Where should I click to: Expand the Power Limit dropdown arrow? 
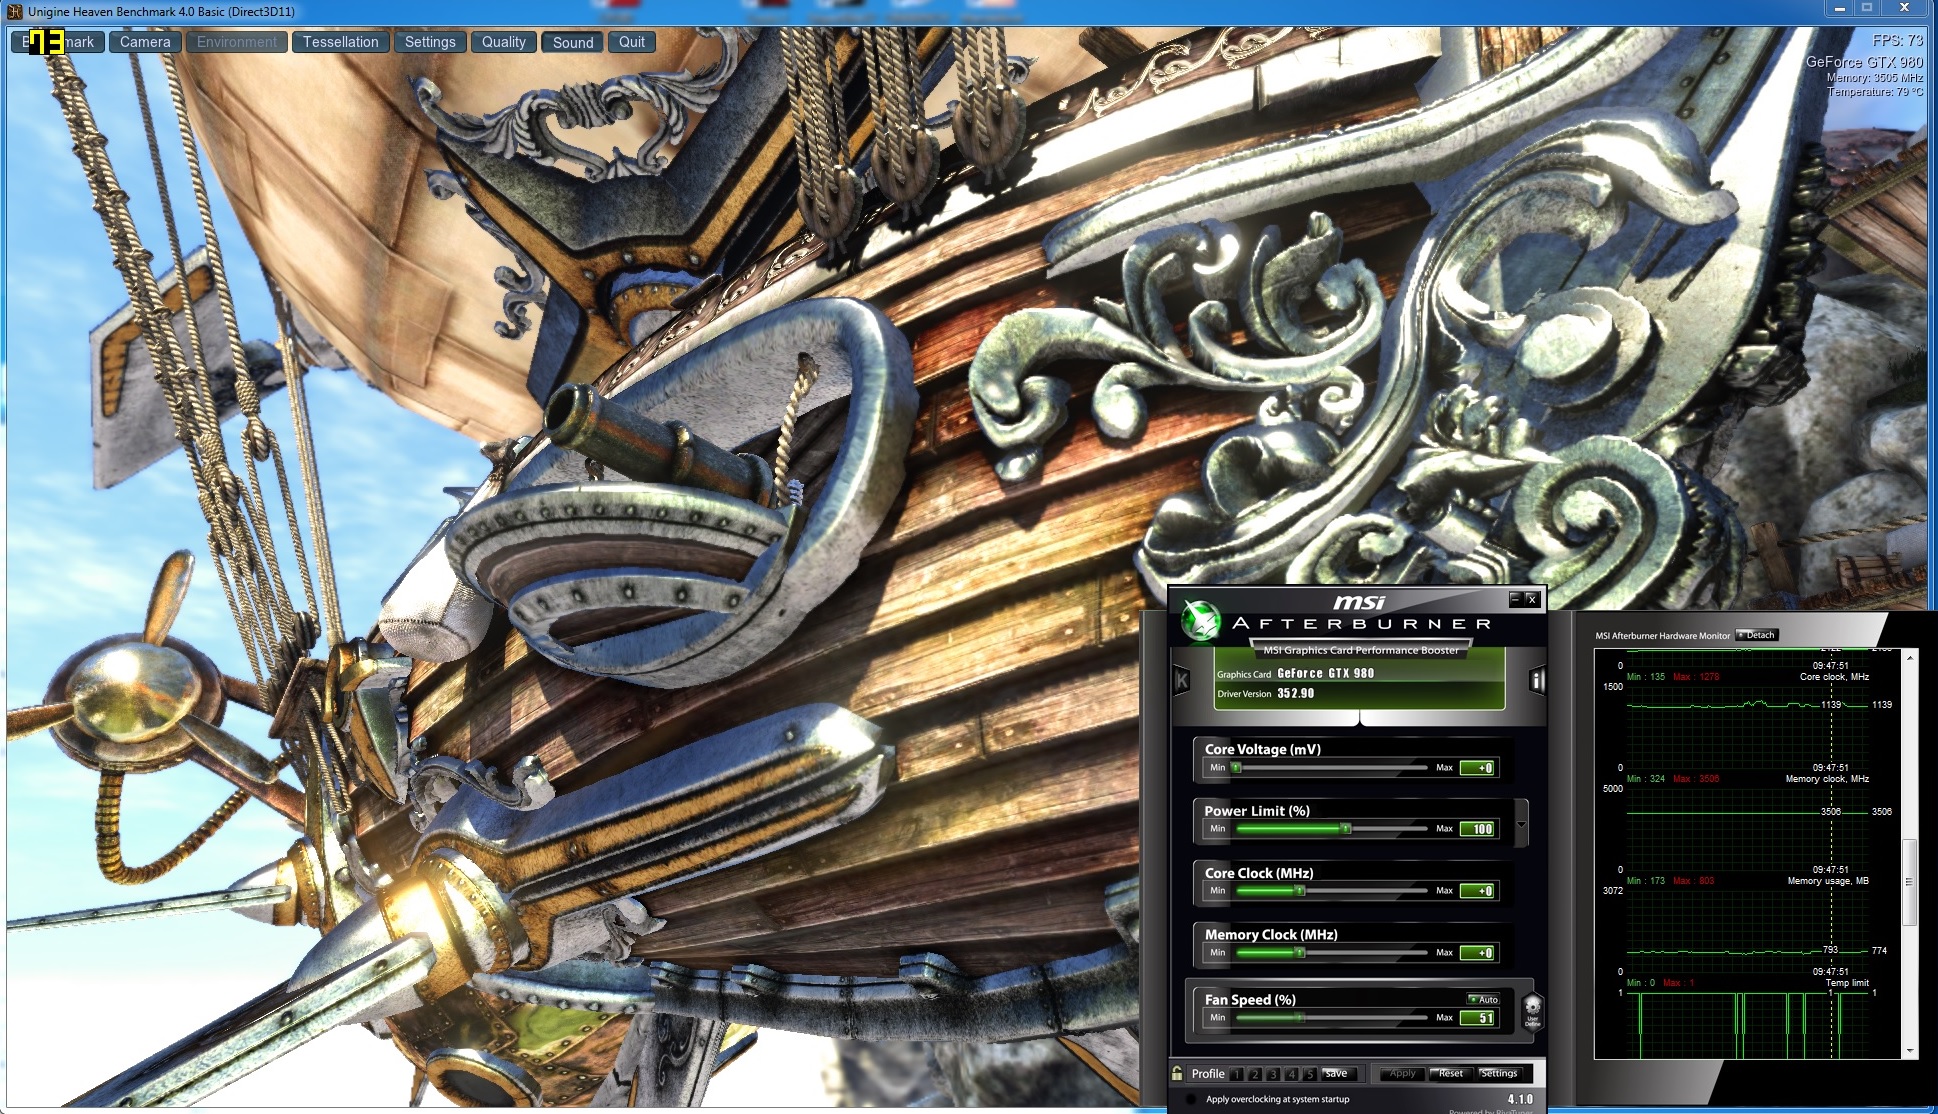pyautogui.click(x=1521, y=825)
